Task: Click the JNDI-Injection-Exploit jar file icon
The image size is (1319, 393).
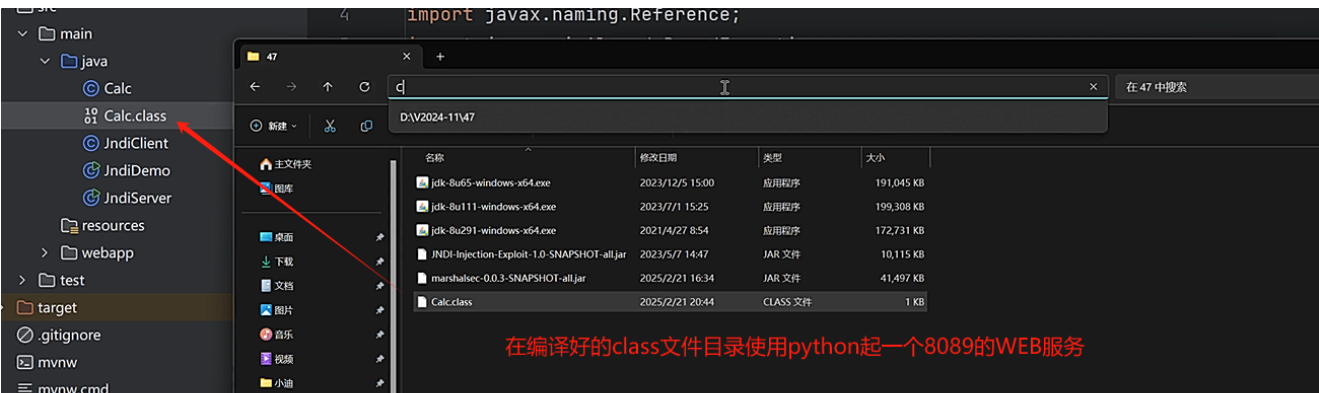Action: coord(422,254)
